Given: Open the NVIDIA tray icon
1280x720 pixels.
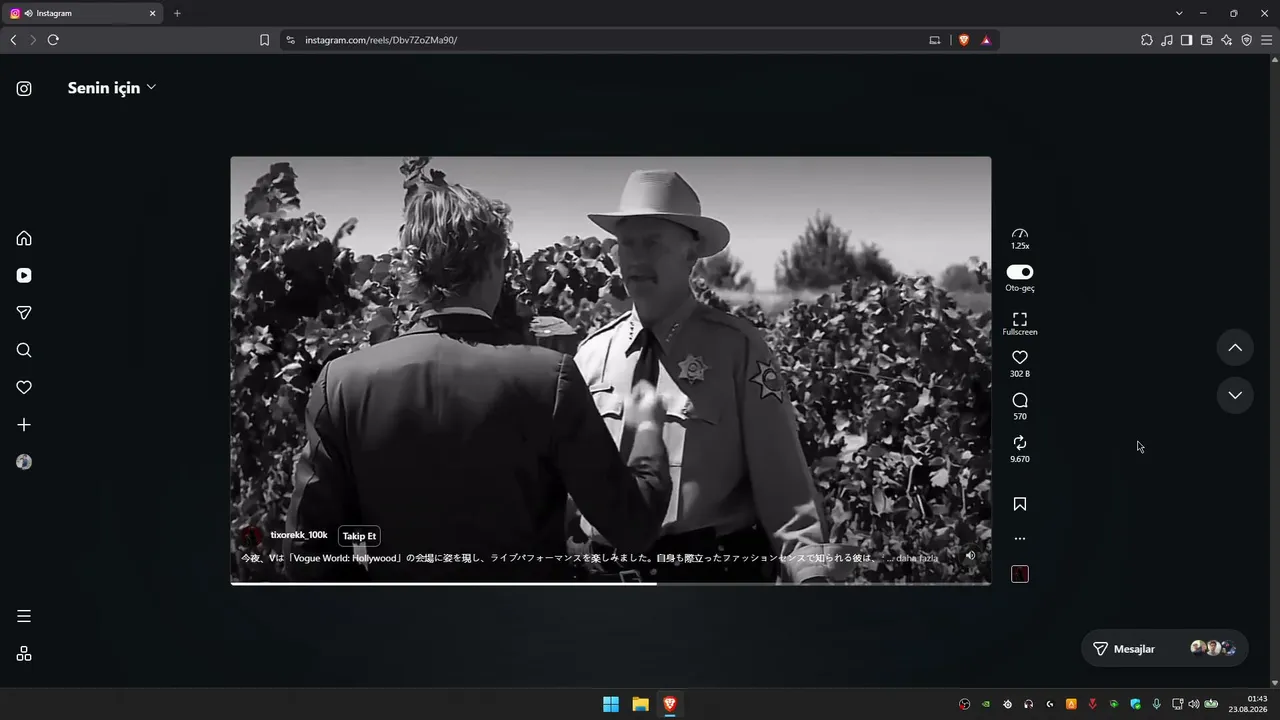Looking at the screenshot, I should coord(986,704).
